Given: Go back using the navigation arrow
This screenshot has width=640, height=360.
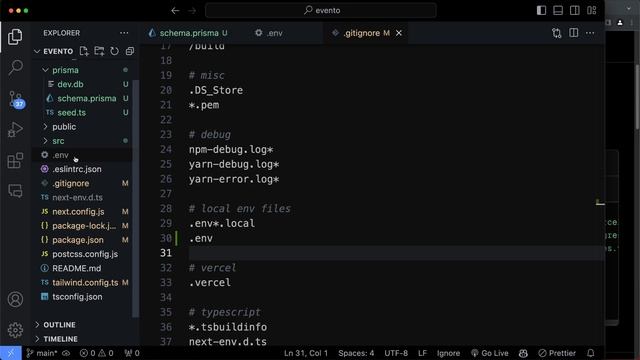Looking at the screenshot, I should point(175,11).
